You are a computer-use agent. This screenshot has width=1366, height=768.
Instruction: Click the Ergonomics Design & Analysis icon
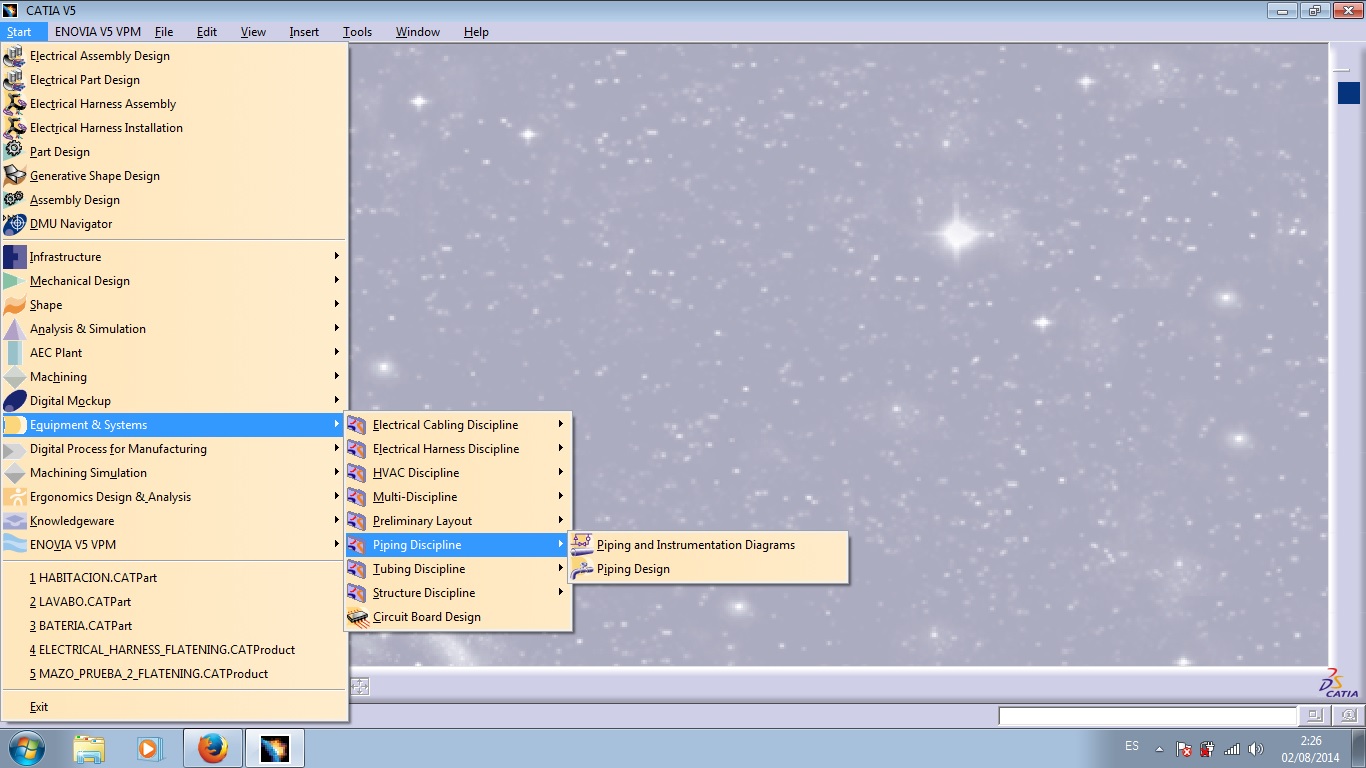click(x=14, y=497)
